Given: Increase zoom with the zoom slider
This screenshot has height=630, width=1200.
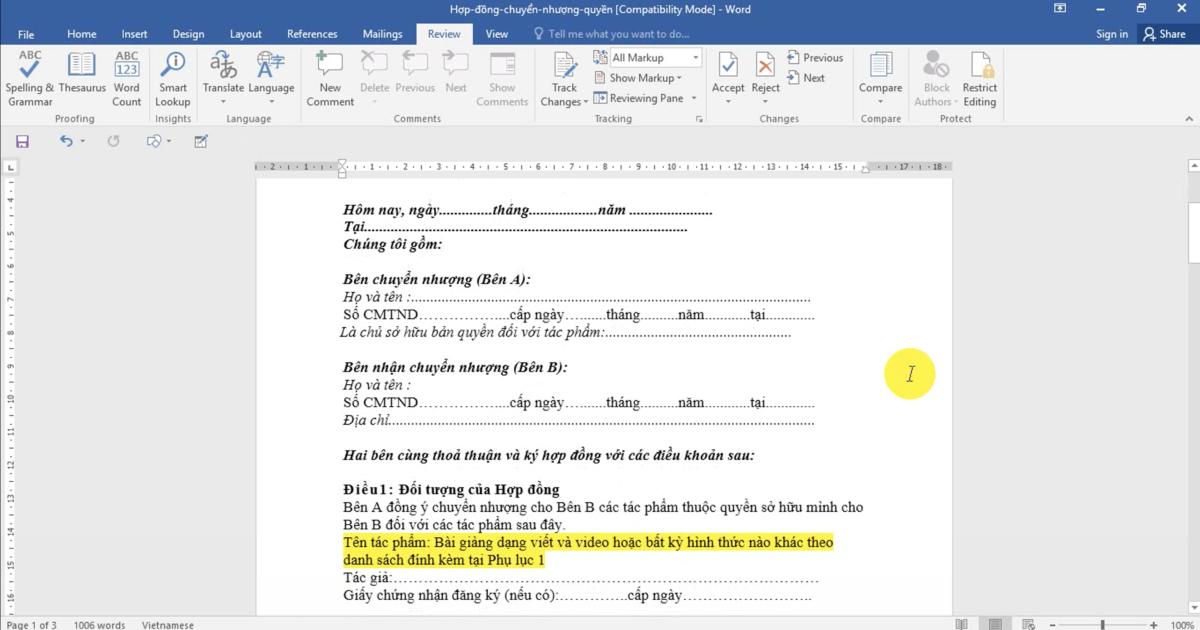Looking at the screenshot, I should coord(1153,624).
